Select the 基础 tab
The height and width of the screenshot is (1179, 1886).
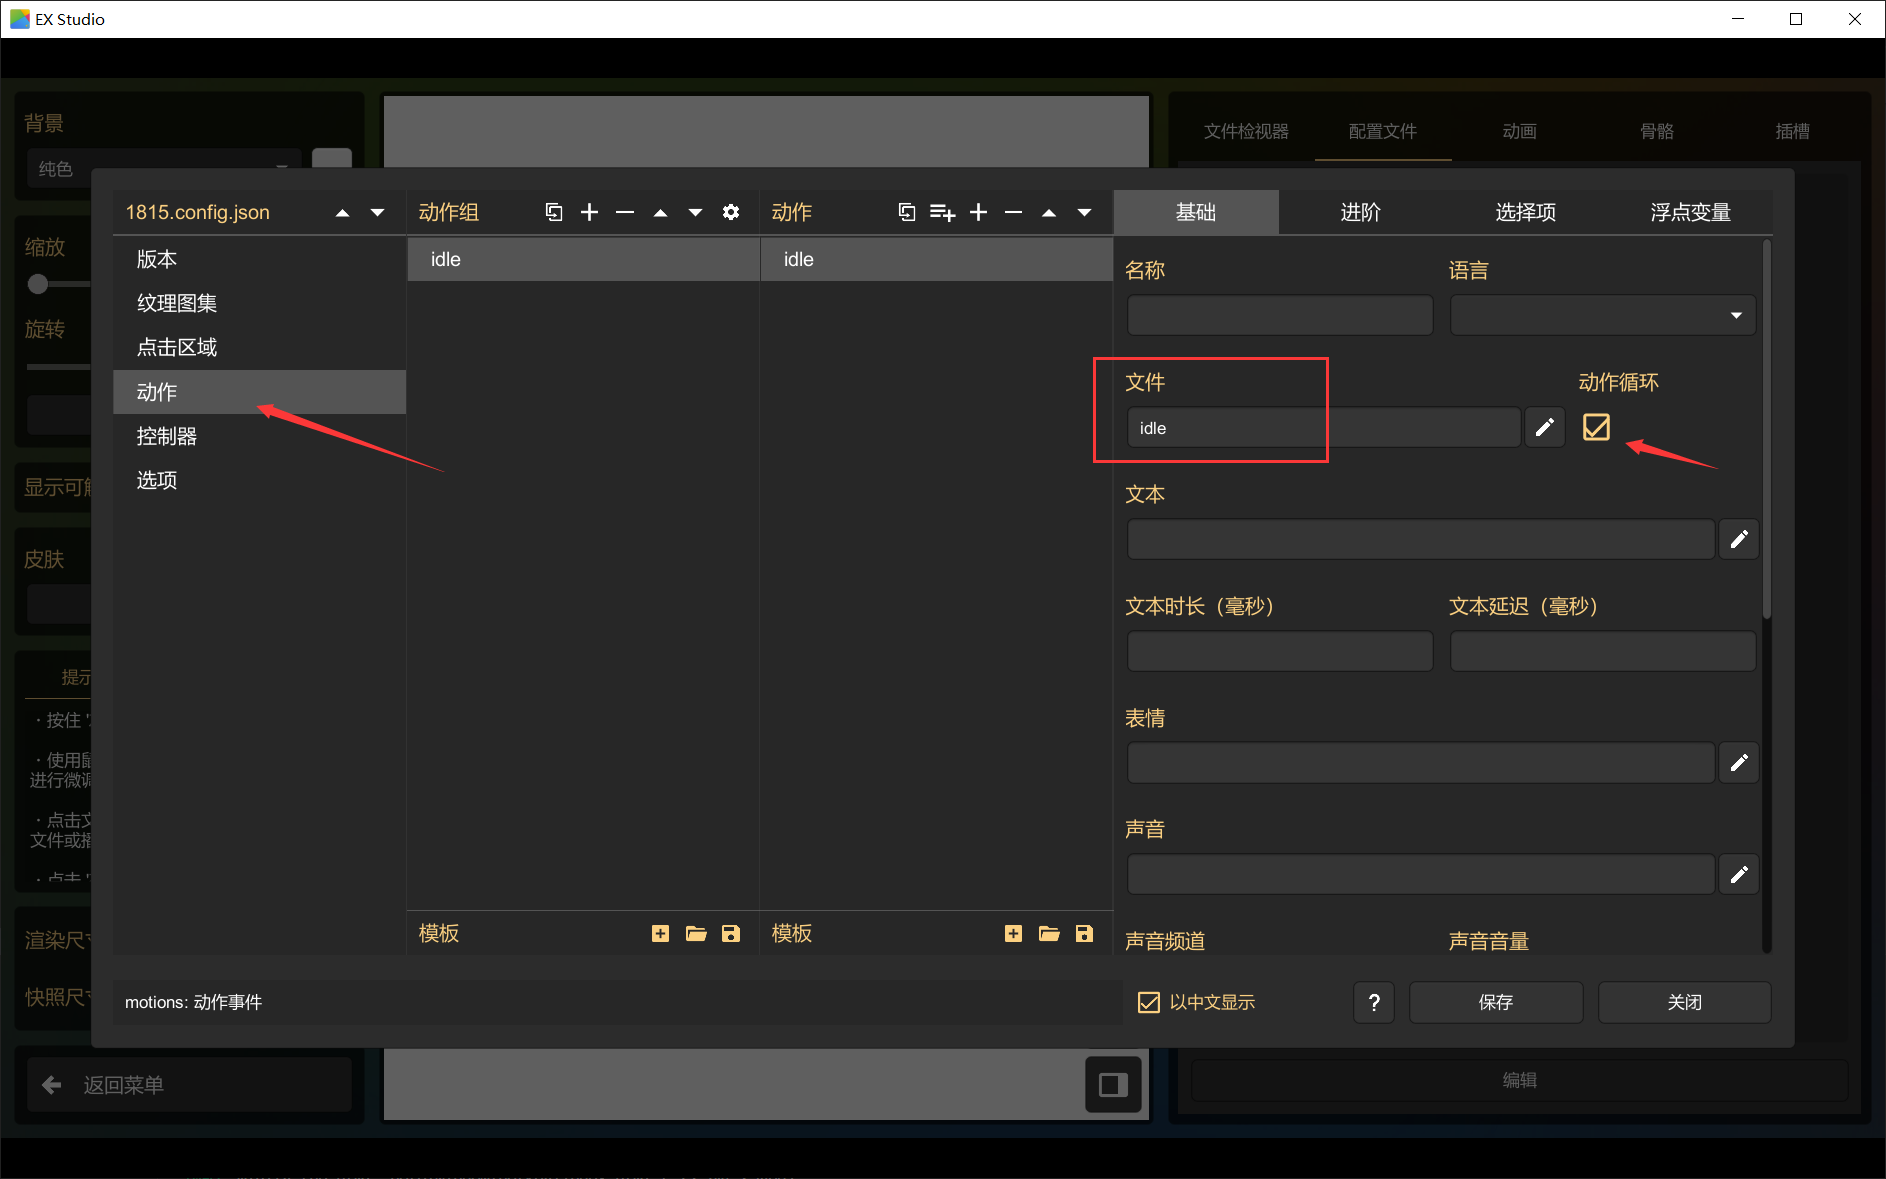1196,212
